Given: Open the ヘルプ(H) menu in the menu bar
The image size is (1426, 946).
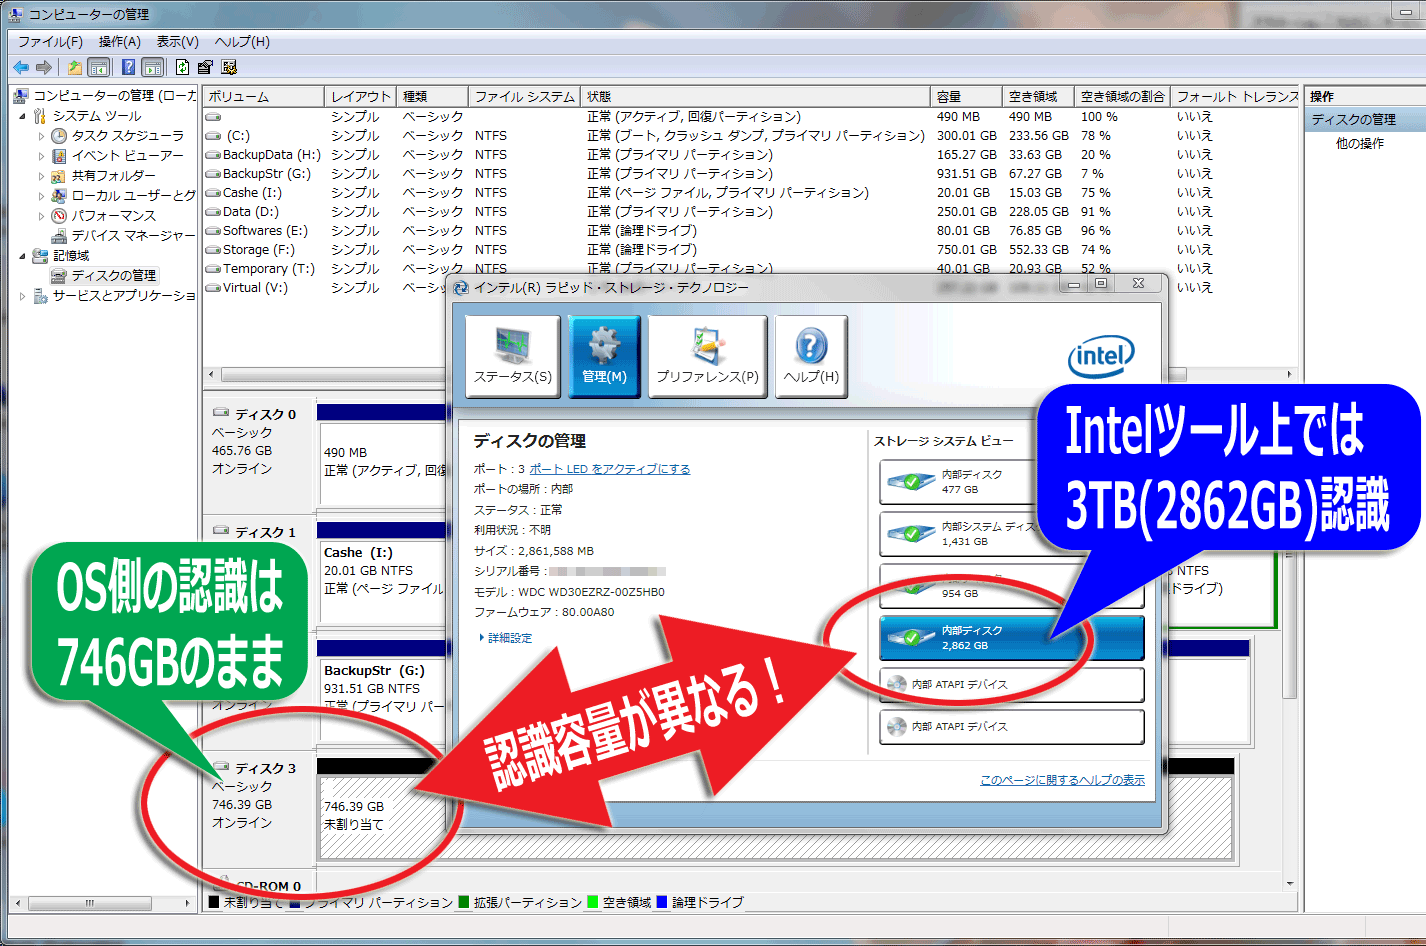Looking at the screenshot, I should [x=242, y=42].
